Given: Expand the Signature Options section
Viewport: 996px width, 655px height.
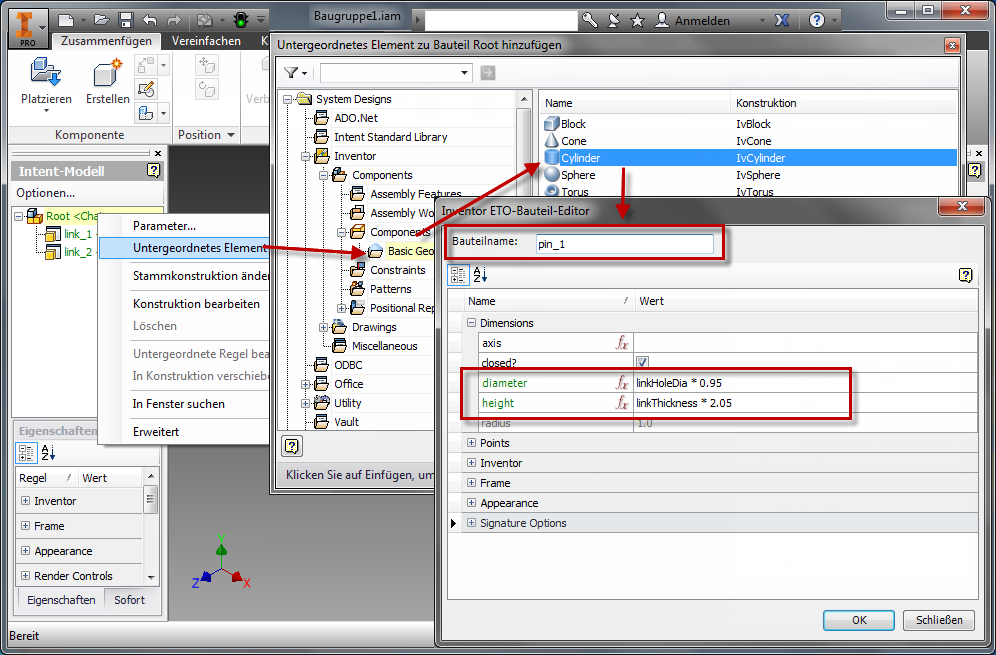Looking at the screenshot, I should (471, 523).
